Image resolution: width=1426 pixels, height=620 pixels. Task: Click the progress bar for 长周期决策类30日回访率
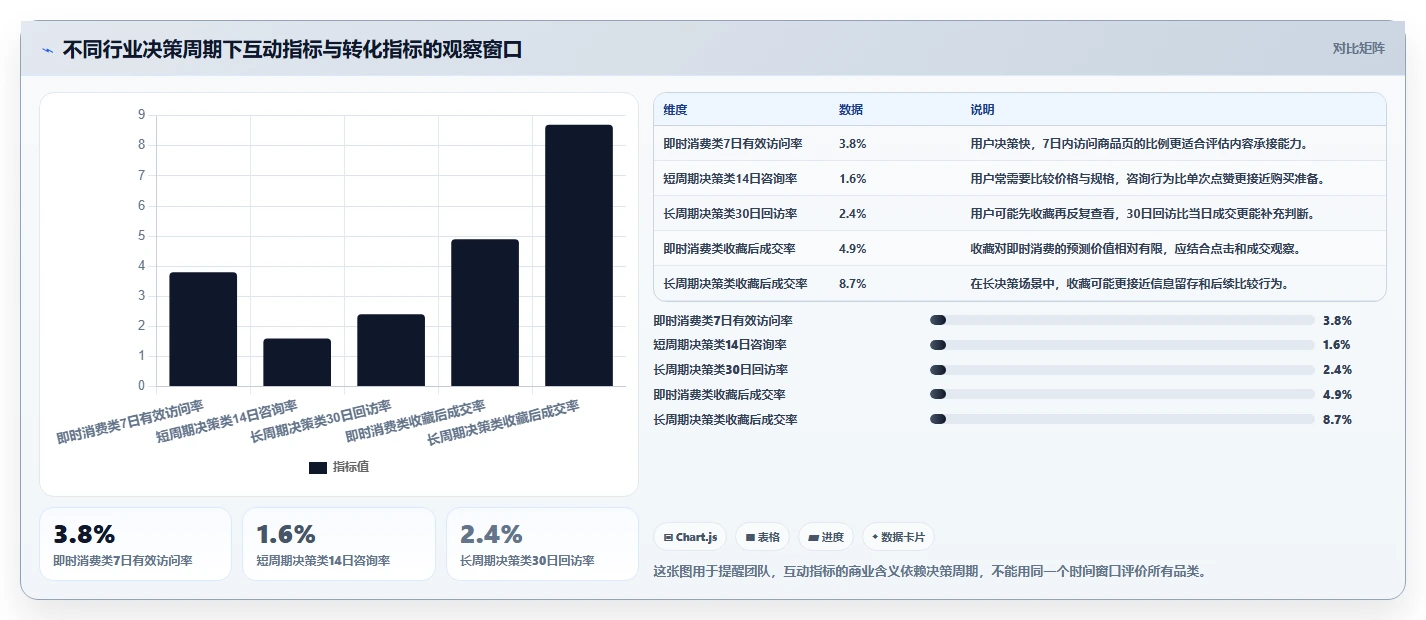coord(1122,370)
